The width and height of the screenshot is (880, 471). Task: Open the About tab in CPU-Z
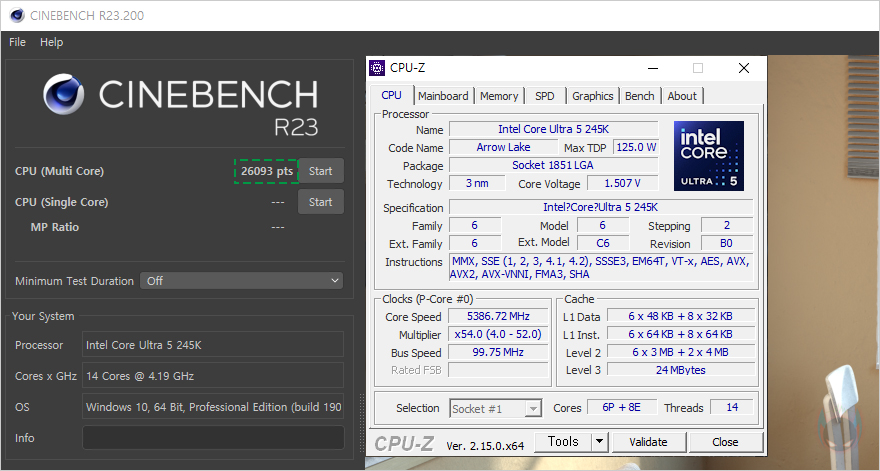coord(682,96)
